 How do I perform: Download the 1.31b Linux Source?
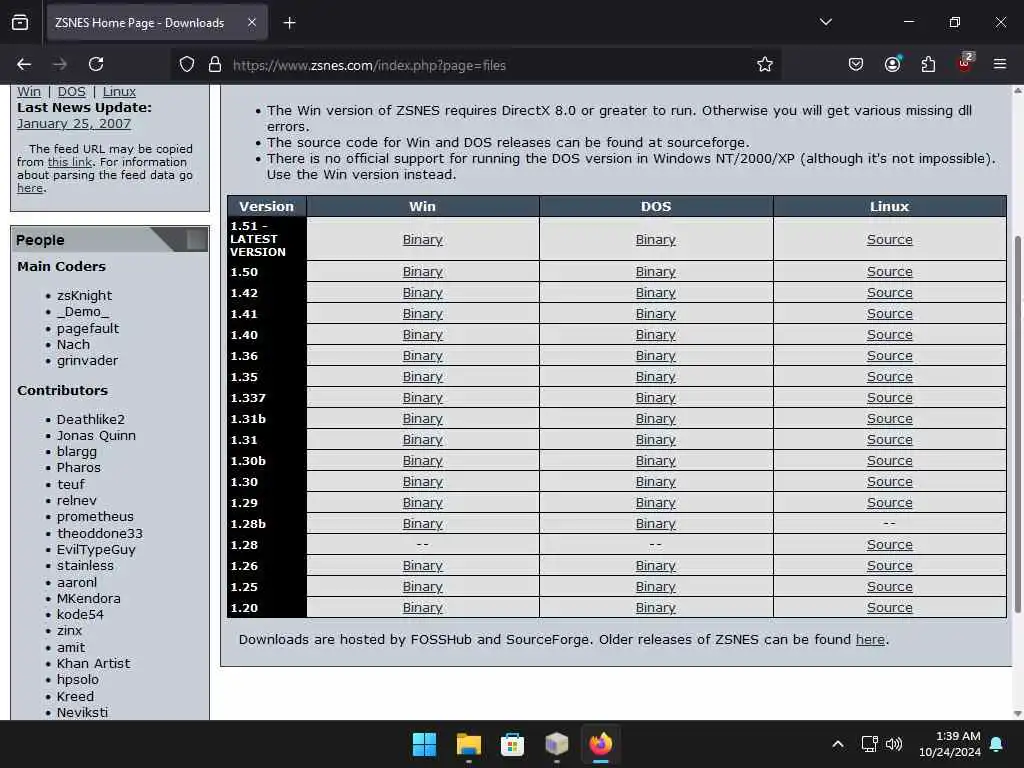click(889, 419)
